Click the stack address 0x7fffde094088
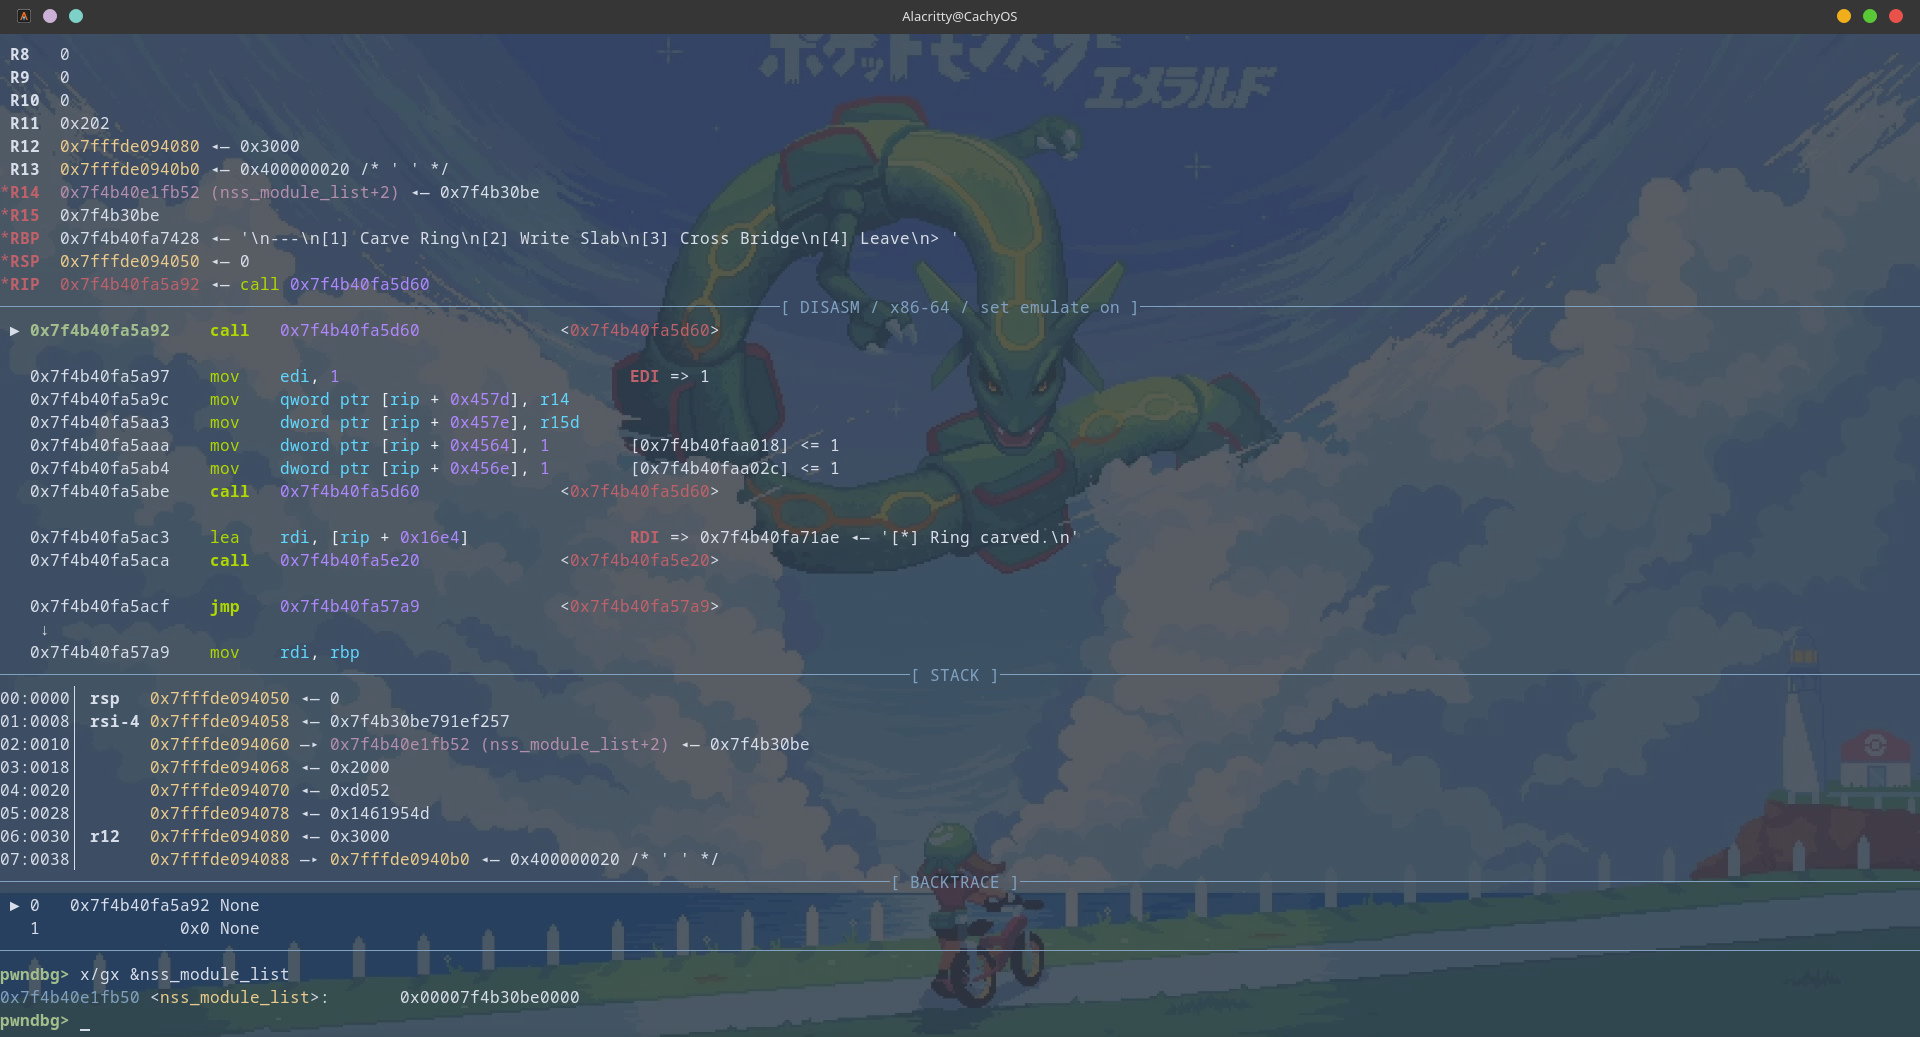This screenshot has height=1037, width=1920. tap(220, 859)
